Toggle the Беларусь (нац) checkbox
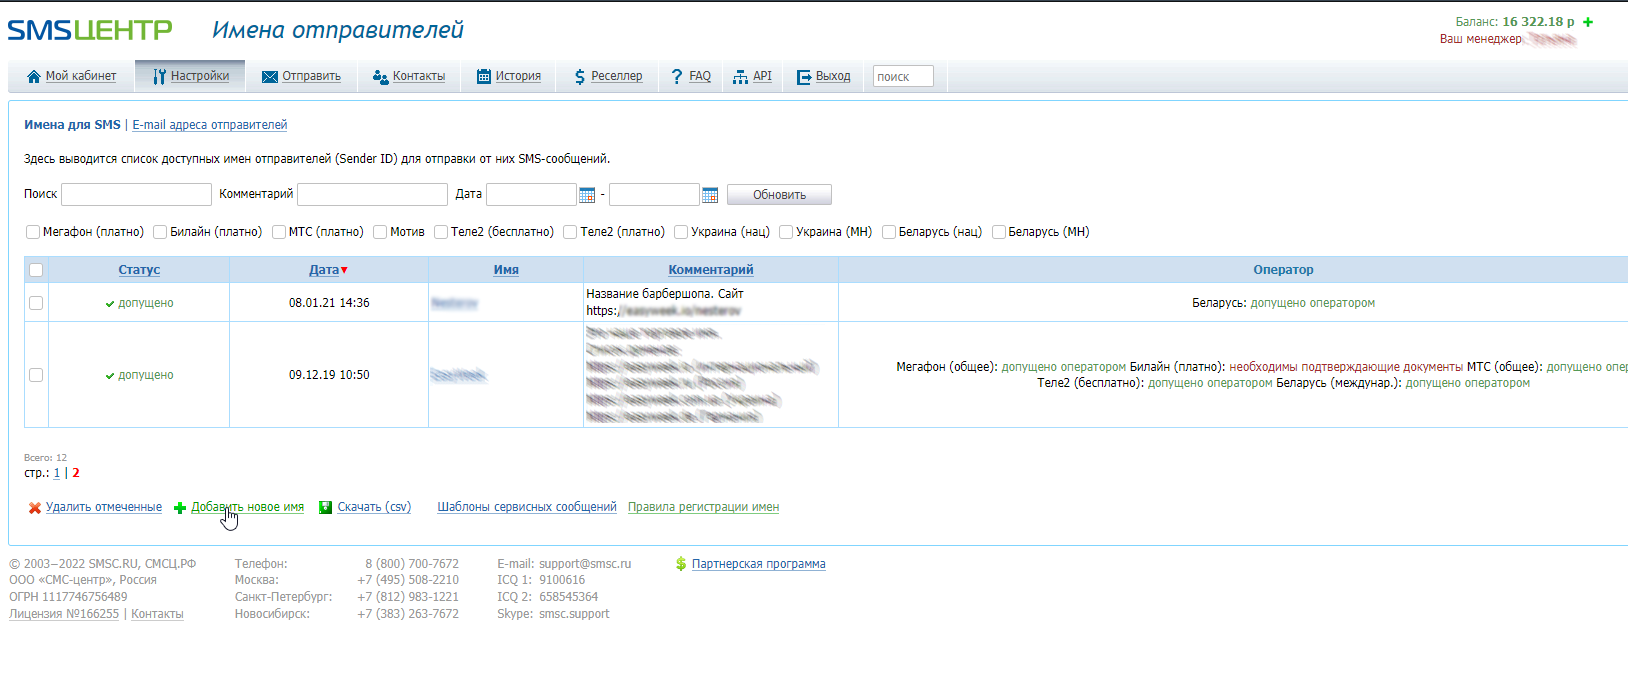 889,232
